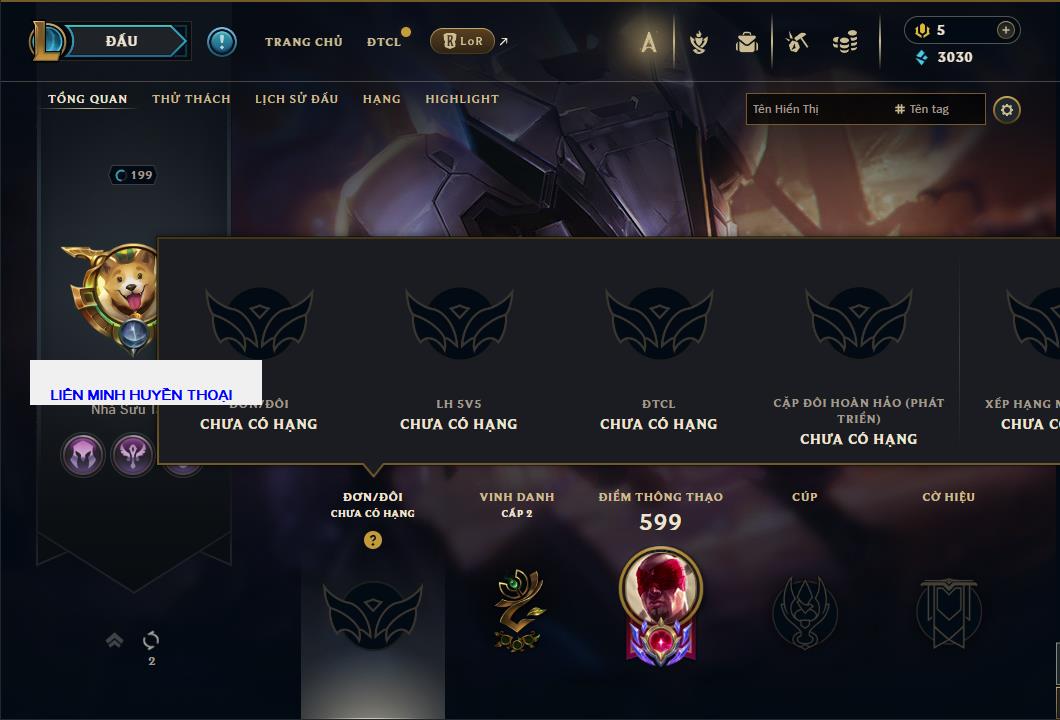1060x720 pixels.
Task: Click the ranked help question mark icon
Action: [372, 539]
